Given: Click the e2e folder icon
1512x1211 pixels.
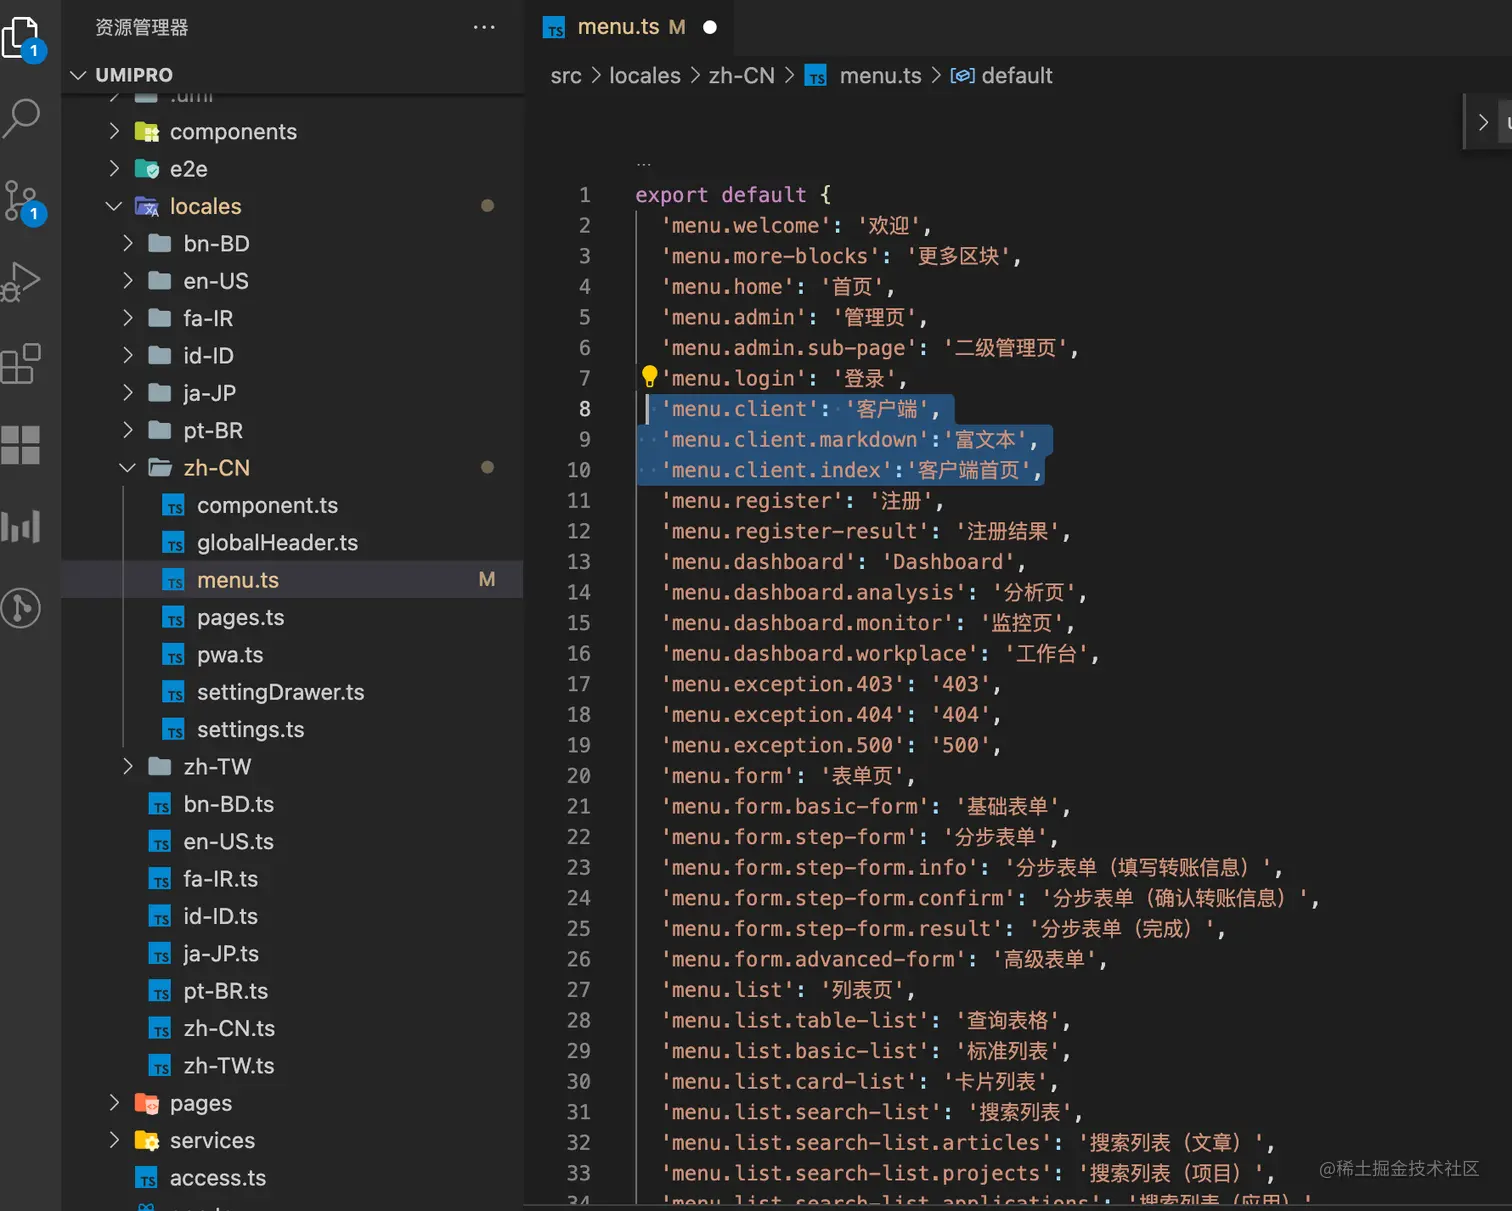Looking at the screenshot, I should [x=147, y=169].
